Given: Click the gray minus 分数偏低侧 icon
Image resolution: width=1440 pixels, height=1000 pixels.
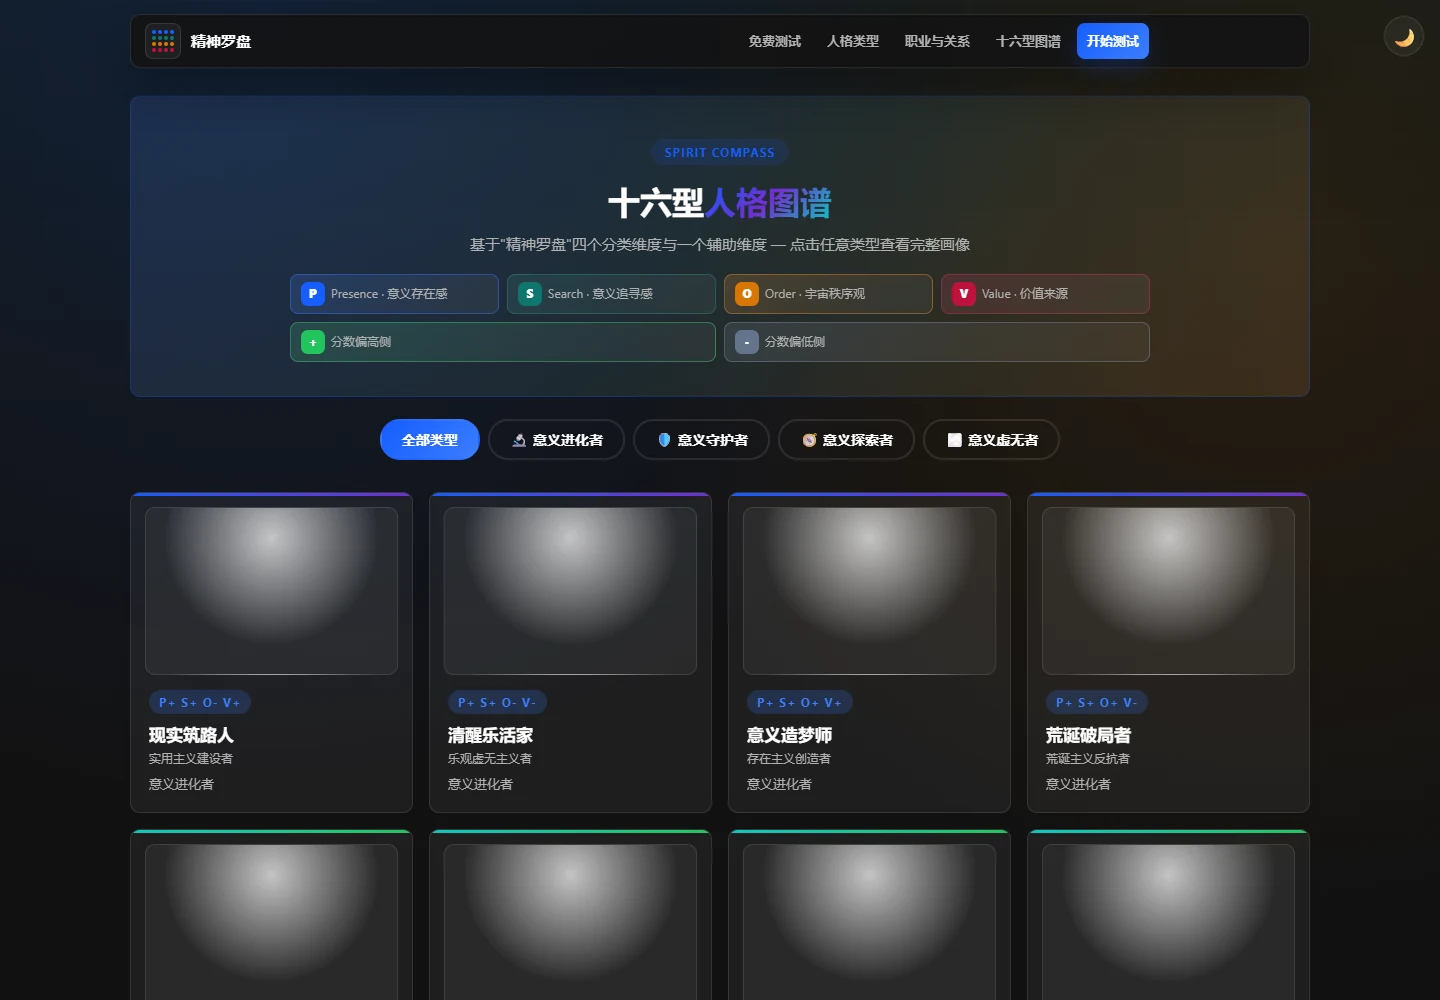Looking at the screenshot, I should [x=747, y=342].
